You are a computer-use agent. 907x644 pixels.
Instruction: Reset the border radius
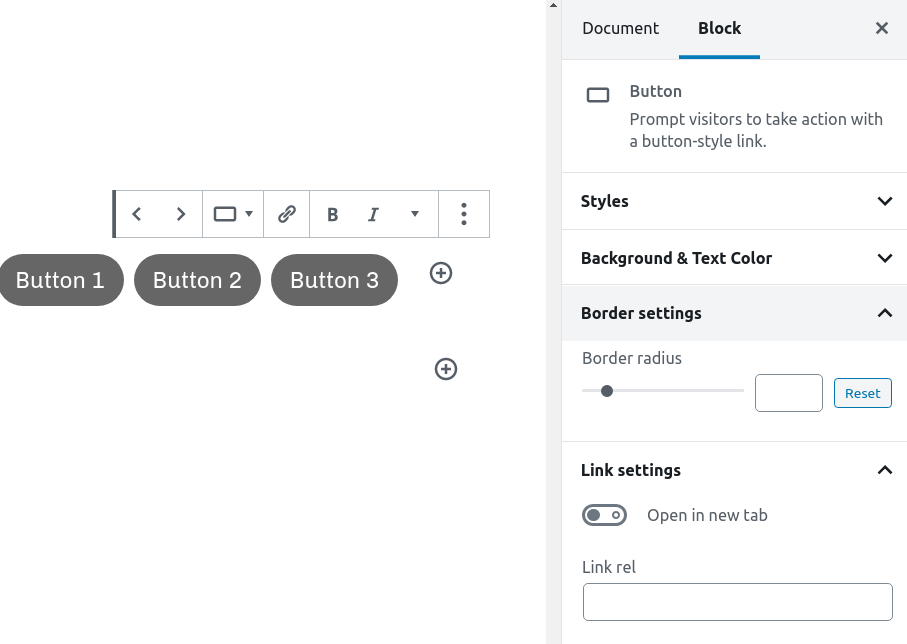[x=862, y=393]
